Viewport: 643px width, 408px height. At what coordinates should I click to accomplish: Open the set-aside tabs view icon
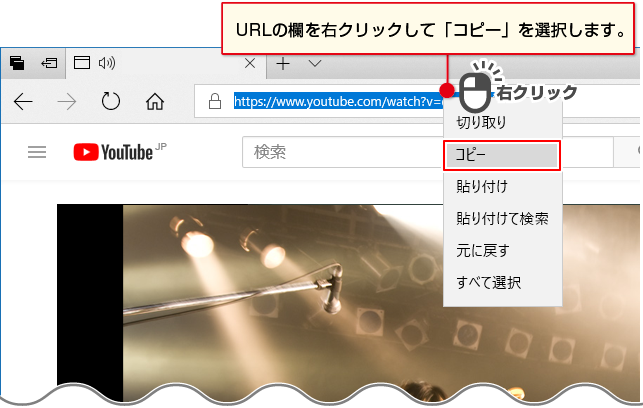[x=17, y=63]
